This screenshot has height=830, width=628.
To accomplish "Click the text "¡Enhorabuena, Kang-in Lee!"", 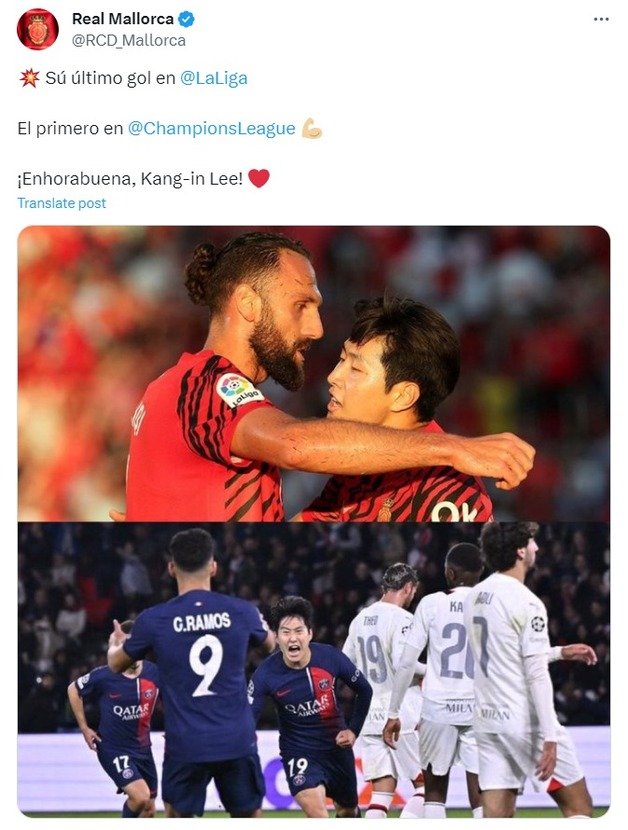I will pos(130,179).
